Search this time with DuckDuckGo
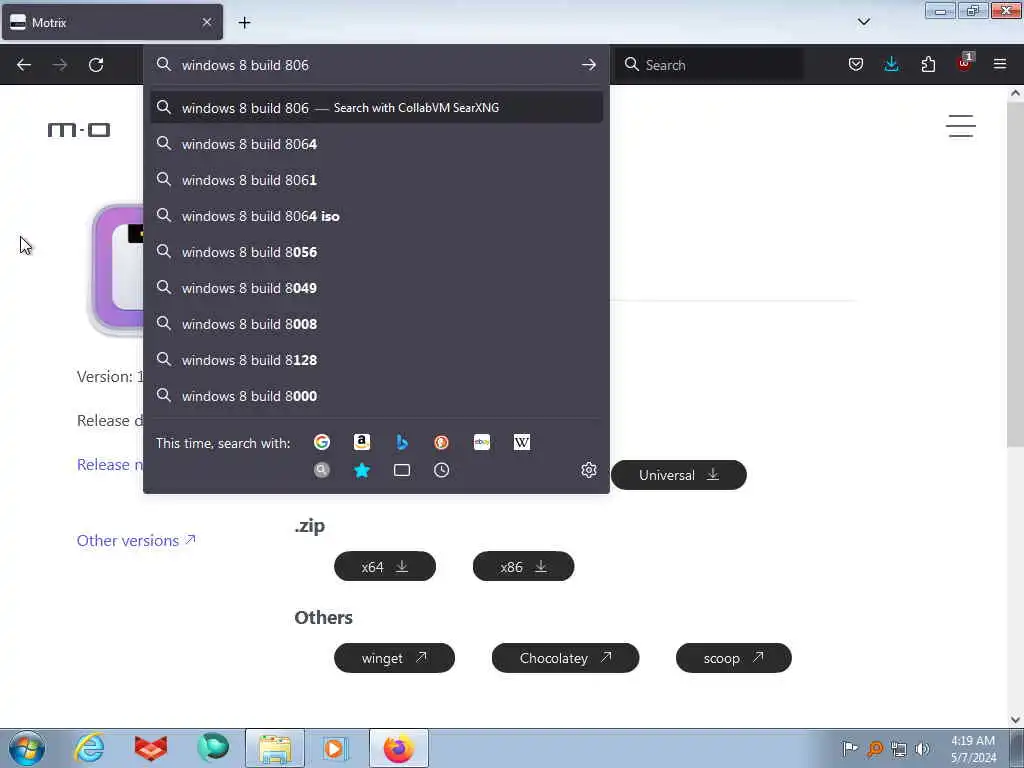1024x768 pixels. [x=441, y=442]
